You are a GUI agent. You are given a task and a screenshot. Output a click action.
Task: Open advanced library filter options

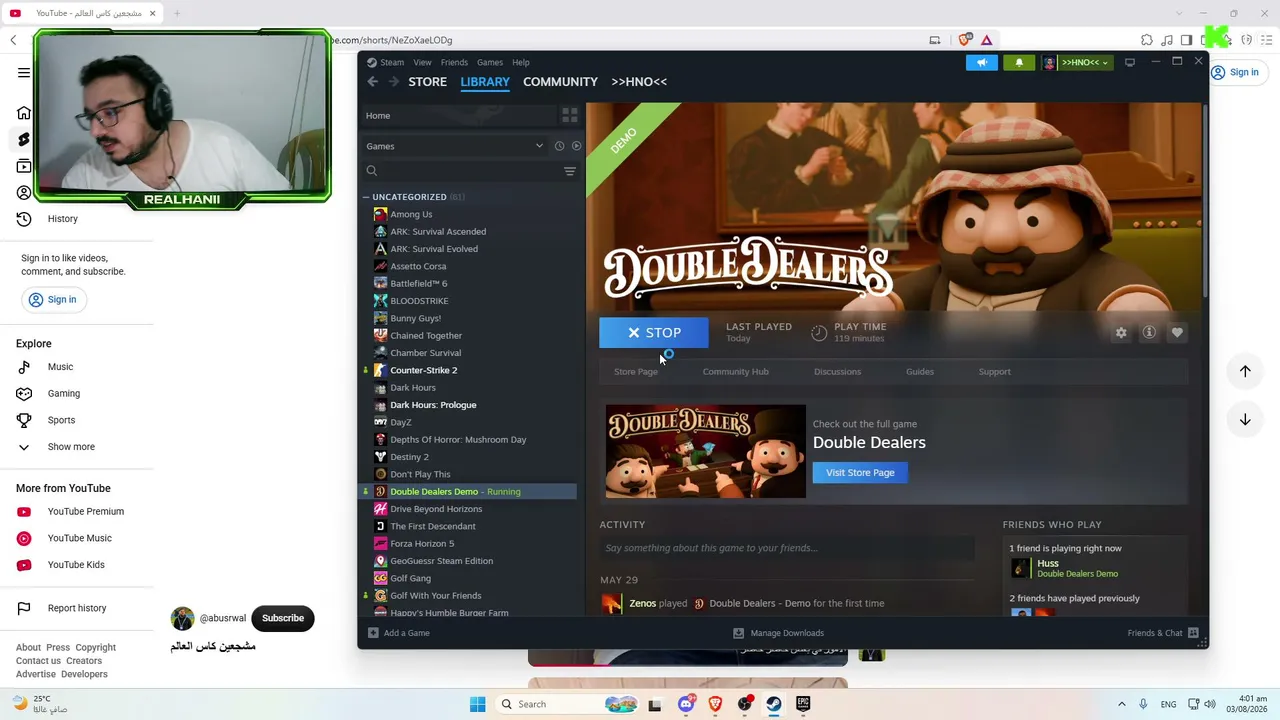point(570,171)
